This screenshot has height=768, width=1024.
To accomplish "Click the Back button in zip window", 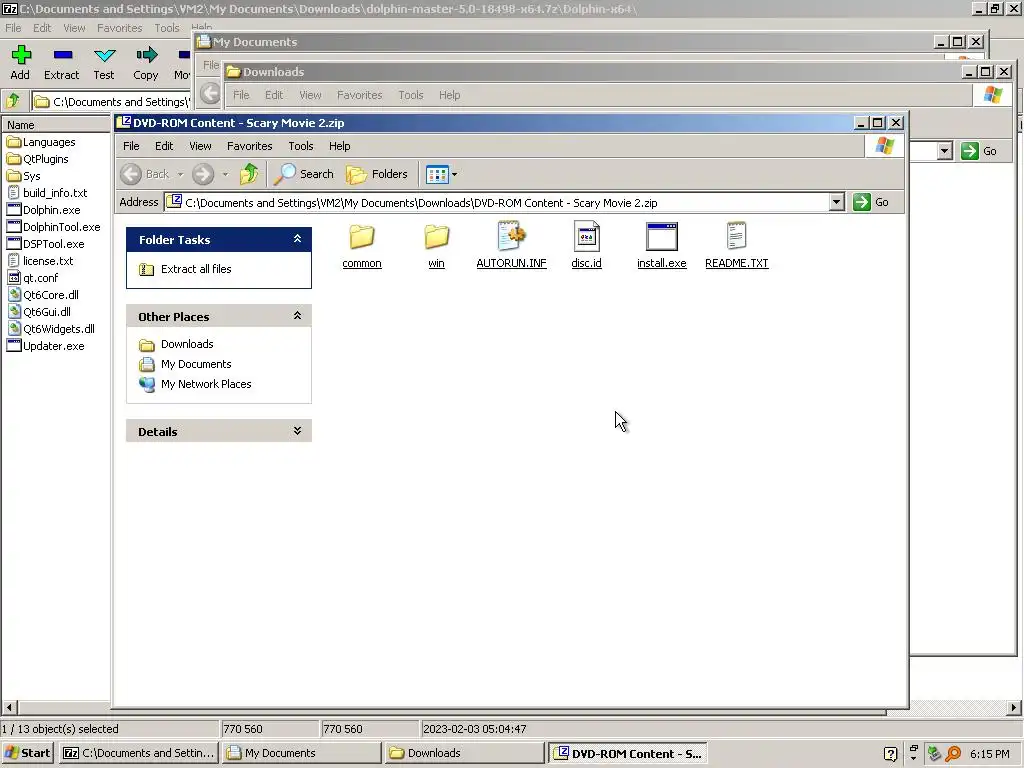I will click(146, 174).
